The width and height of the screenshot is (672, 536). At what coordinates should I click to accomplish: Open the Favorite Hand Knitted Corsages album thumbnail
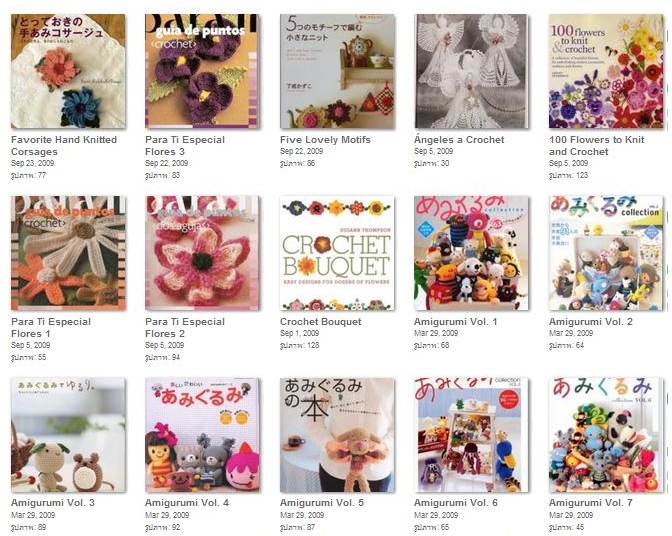click(x=68, y=71)
